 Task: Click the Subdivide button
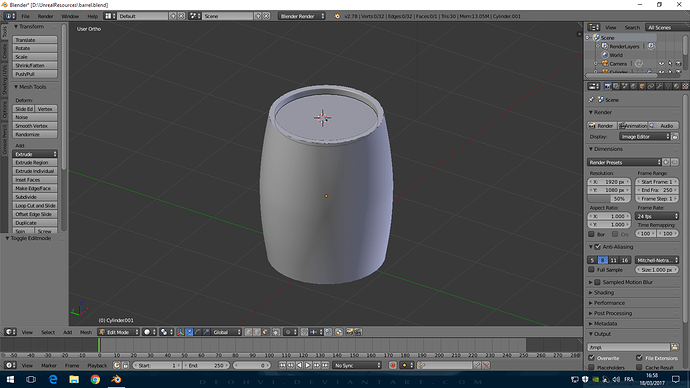pyautogui.click(x=35, y=197)
